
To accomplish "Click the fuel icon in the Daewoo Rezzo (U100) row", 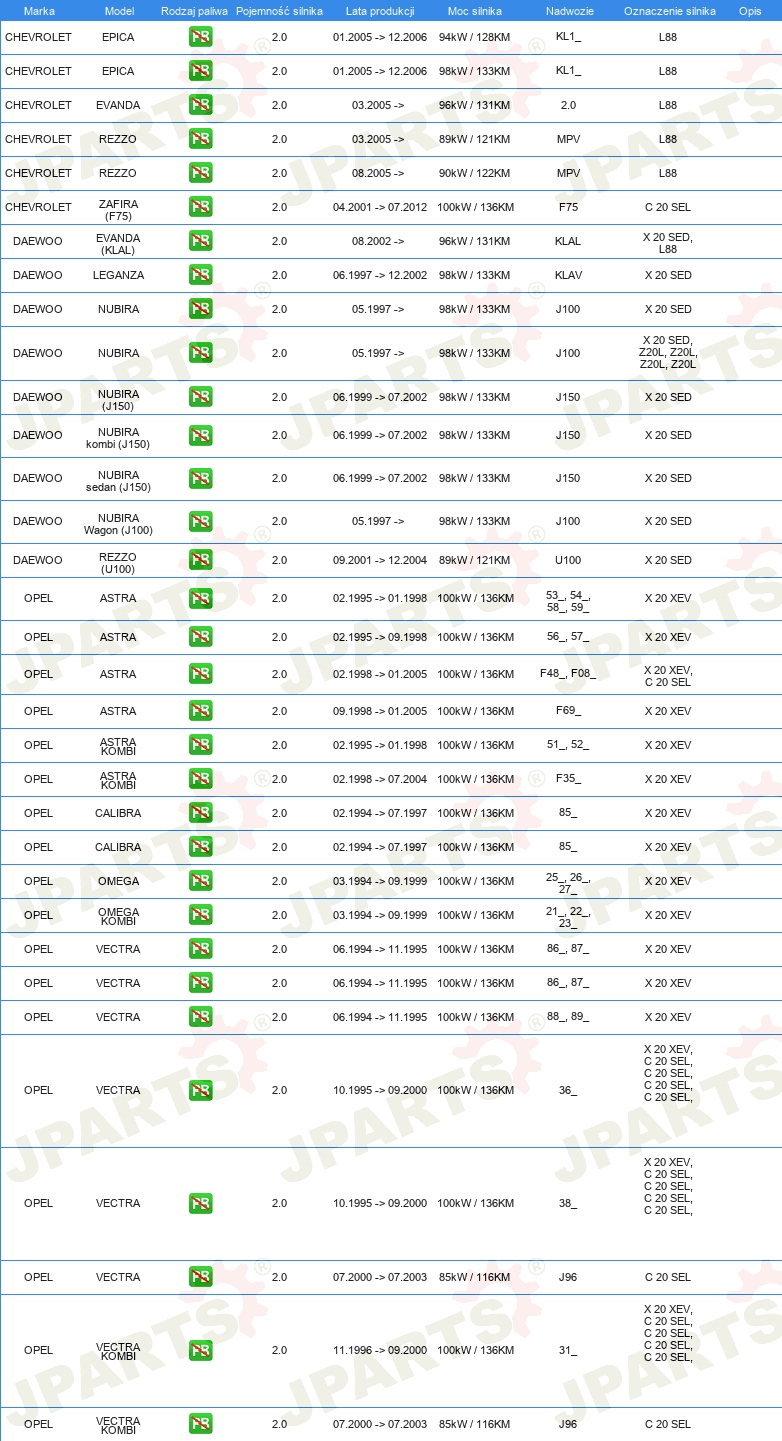I will pyautogui.click(x=200, y=560).
